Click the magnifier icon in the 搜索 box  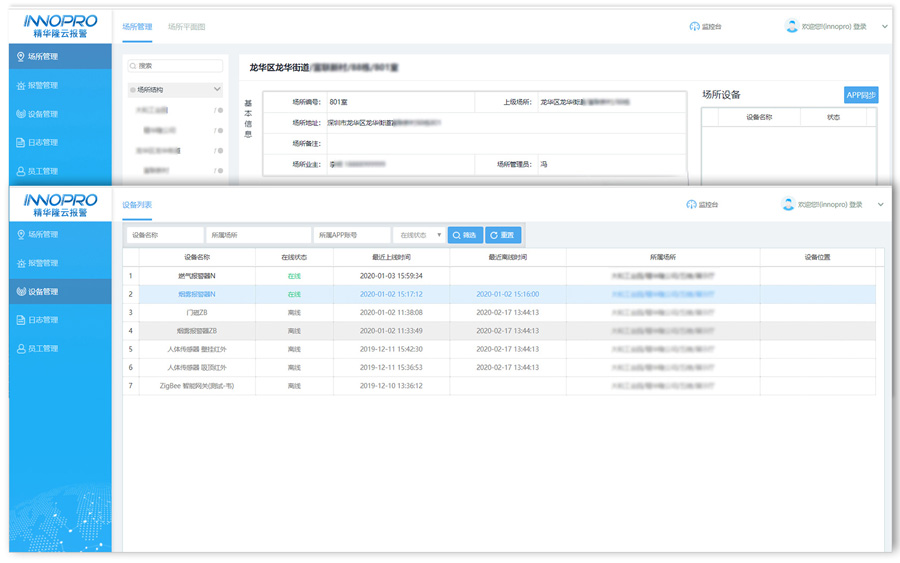tap(134, 66)
